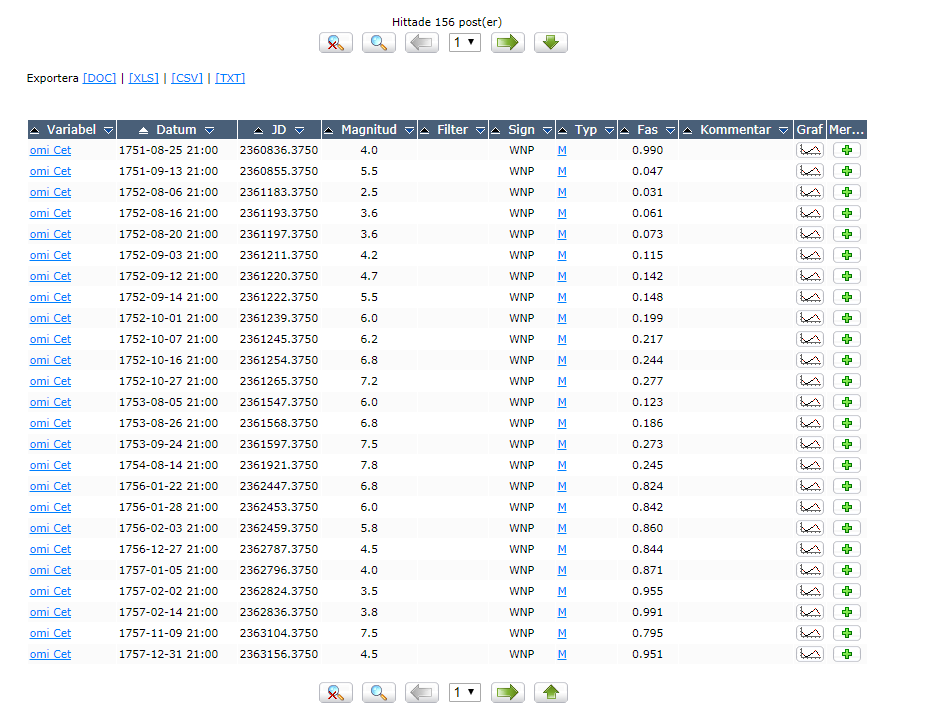Image resolution: width=925 pixels, height=722 pixels.
Task: Open omi Cet link in first row
Action: coord(50,150)
